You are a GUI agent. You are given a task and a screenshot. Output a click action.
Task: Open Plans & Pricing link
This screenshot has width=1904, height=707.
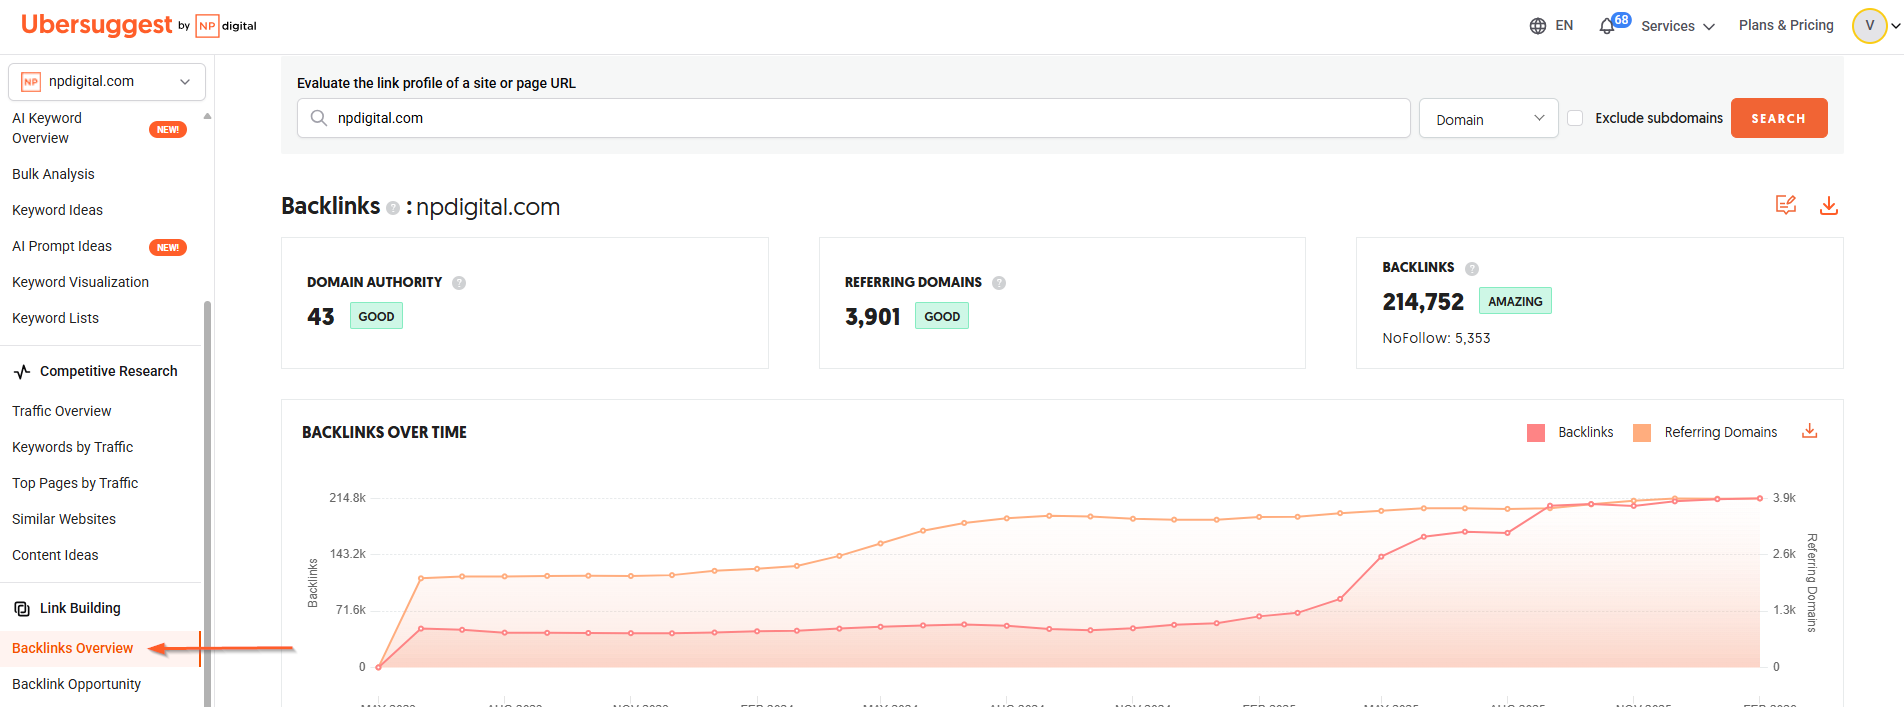click(1786, 25)
